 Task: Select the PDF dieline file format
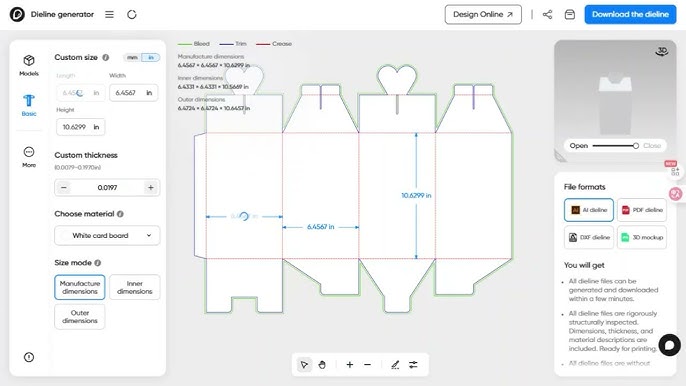(x=642, y=210)
